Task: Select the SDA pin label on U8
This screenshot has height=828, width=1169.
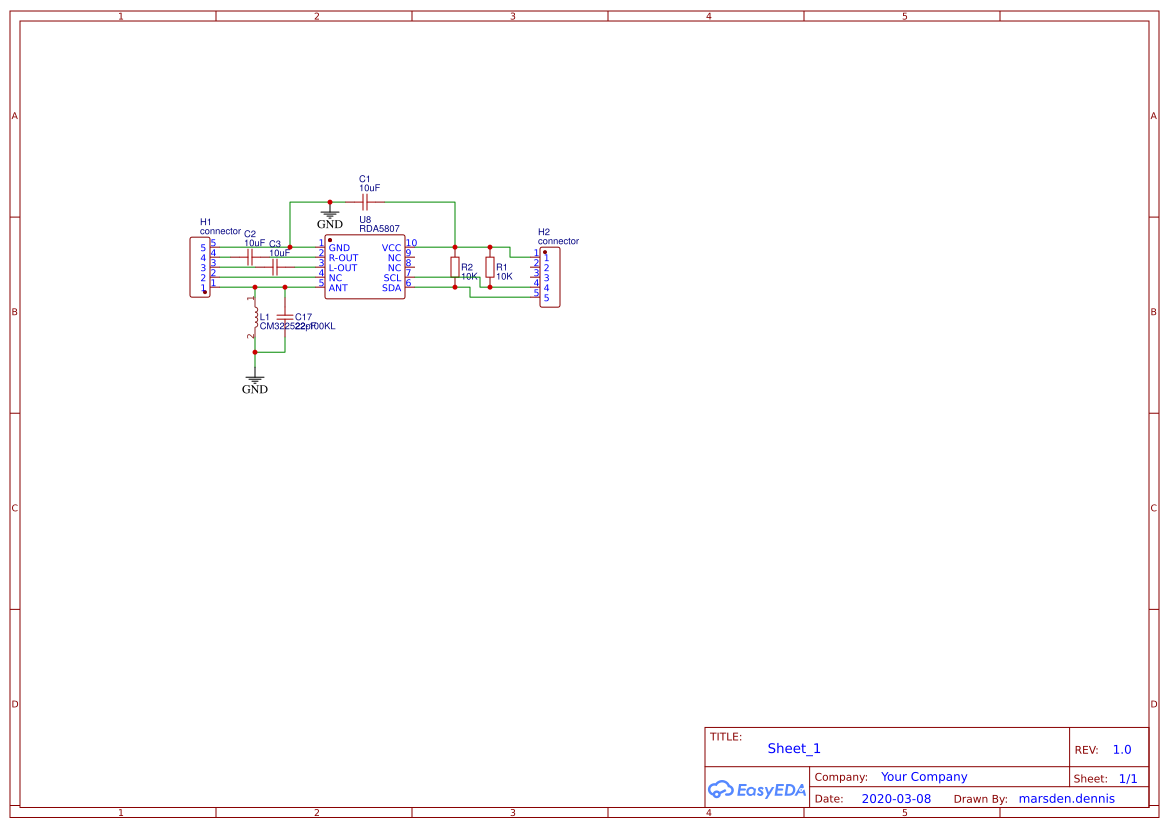Action: (391, 288)
